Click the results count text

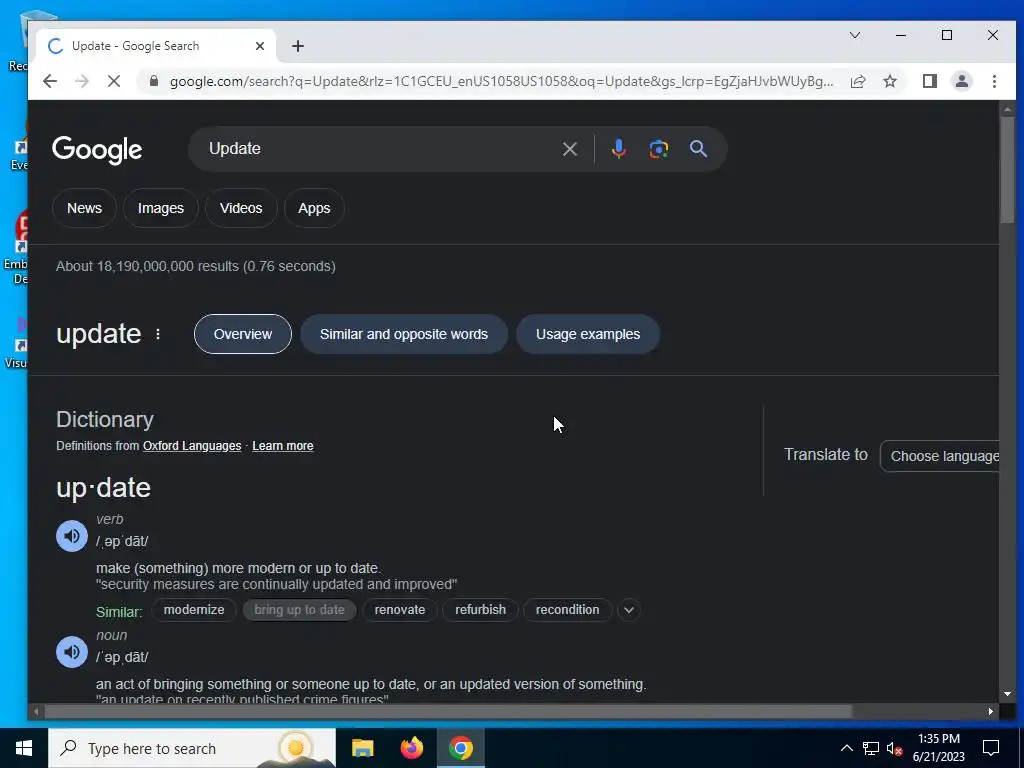tap(196, 266)
